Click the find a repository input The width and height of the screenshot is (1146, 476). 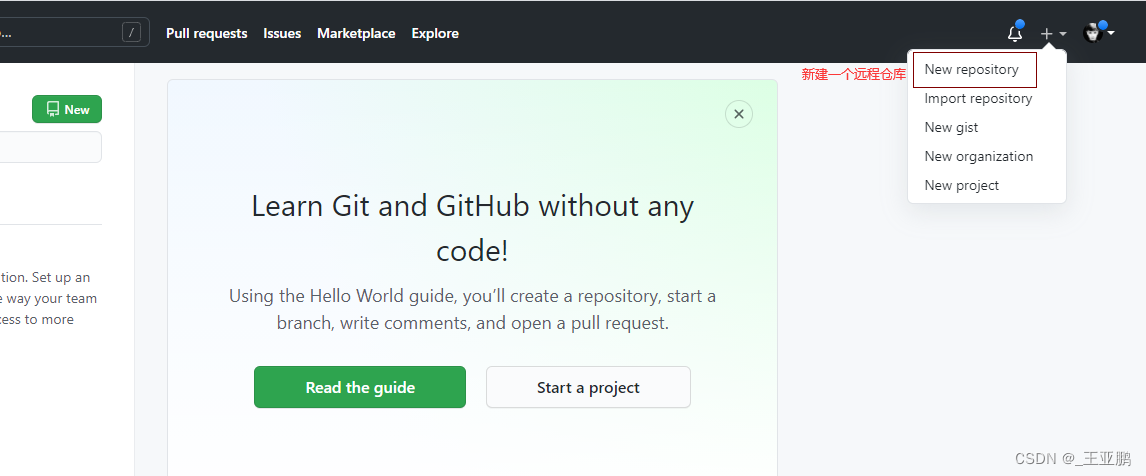tap(50, 147)
